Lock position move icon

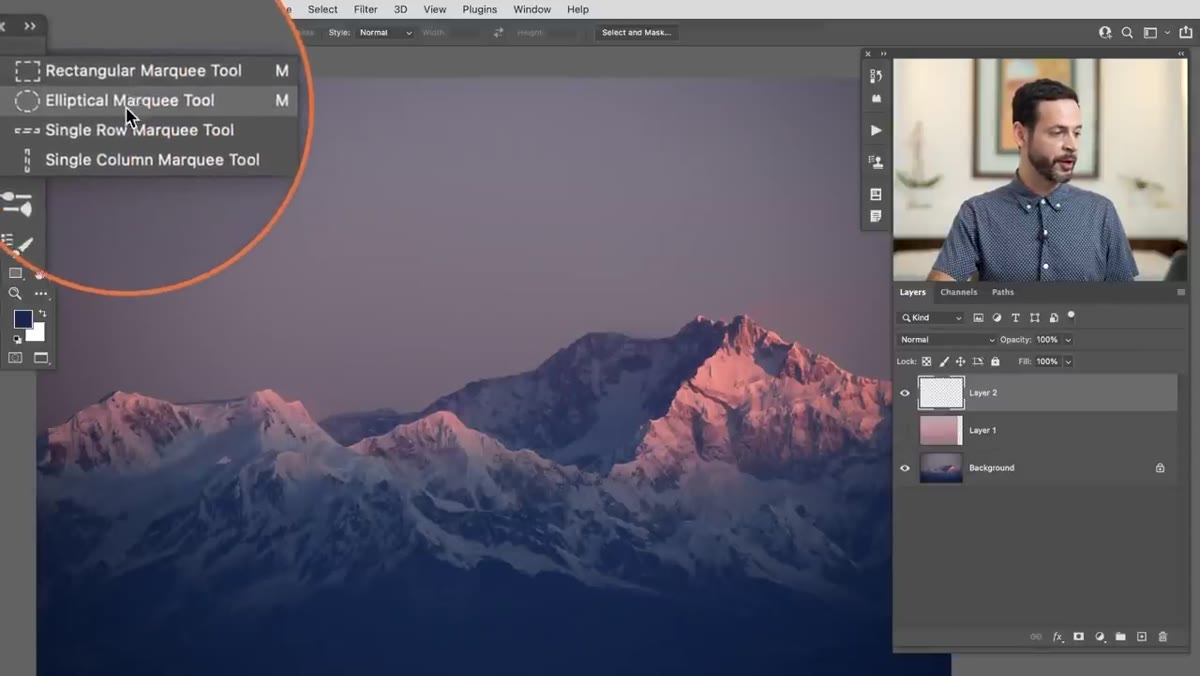pos(961,362)
